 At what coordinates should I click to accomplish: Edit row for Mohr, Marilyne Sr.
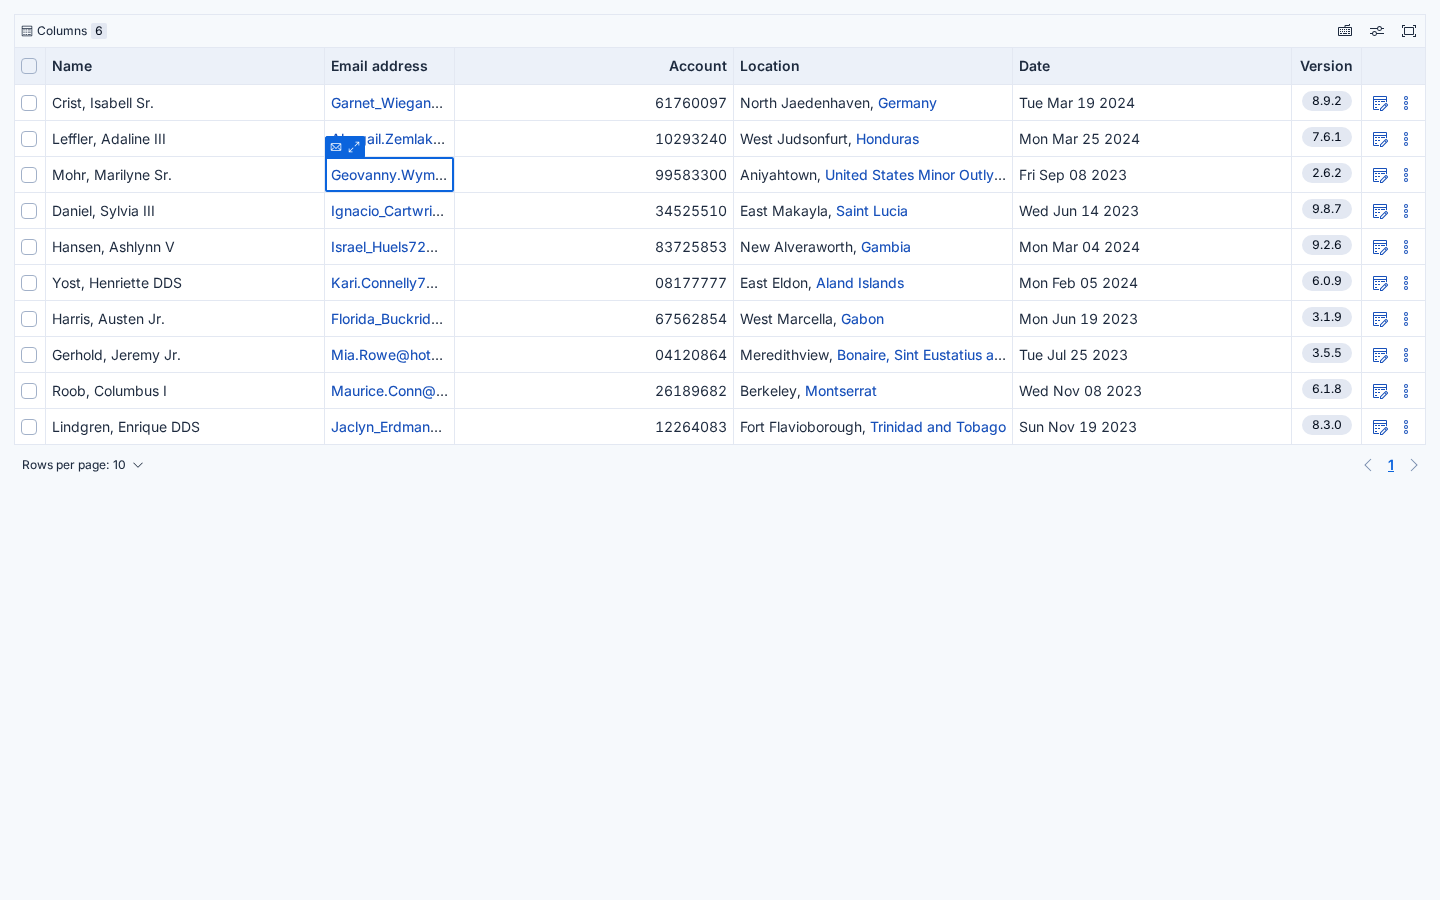pos(1380,175)
